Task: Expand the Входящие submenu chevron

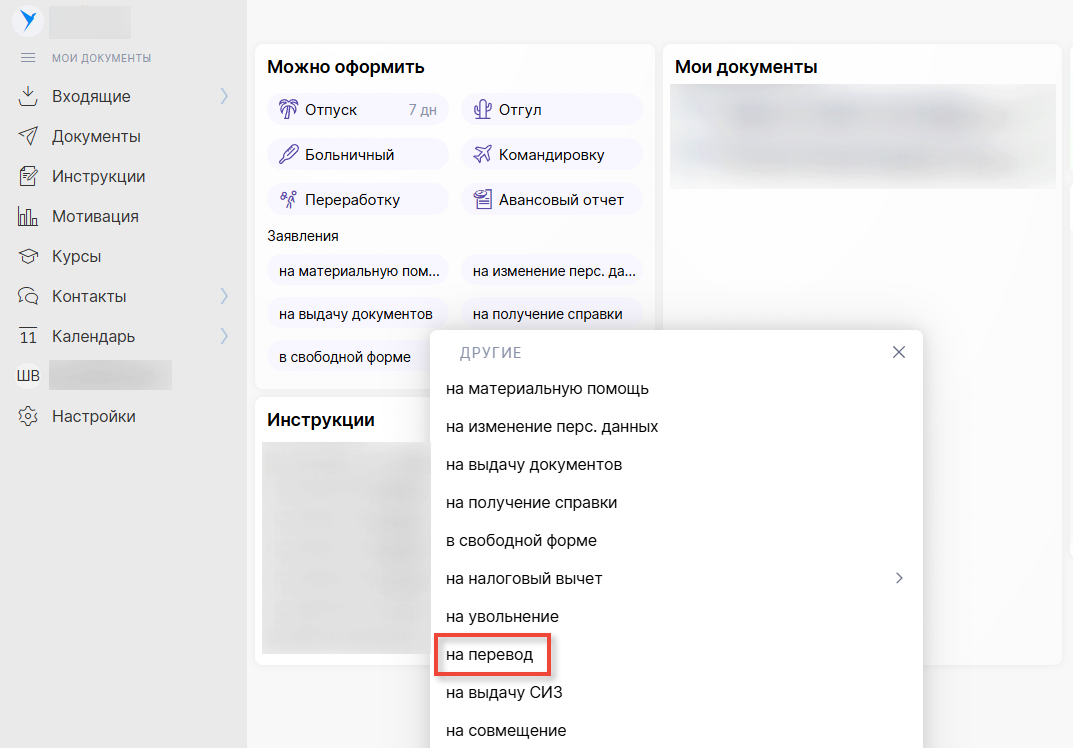Action: coord(224,97)
